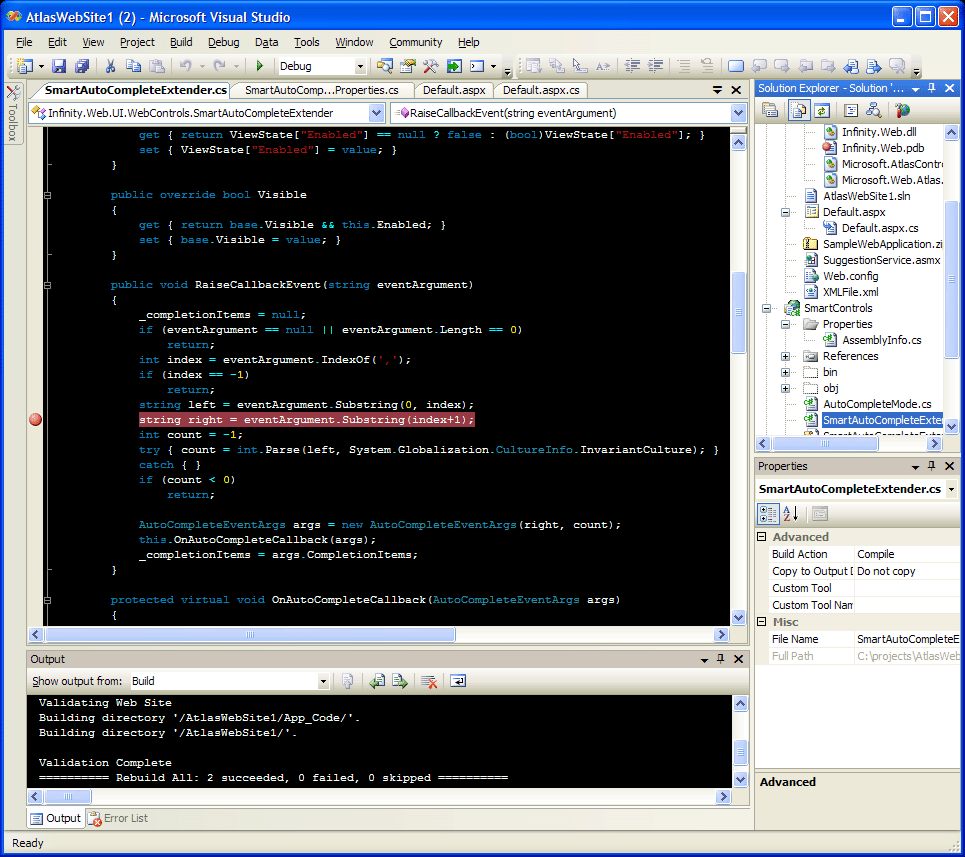This screenshot has width=965, height=857.
Task: Click the Comment selected lines toolbar icon
Action: point(683,66)
